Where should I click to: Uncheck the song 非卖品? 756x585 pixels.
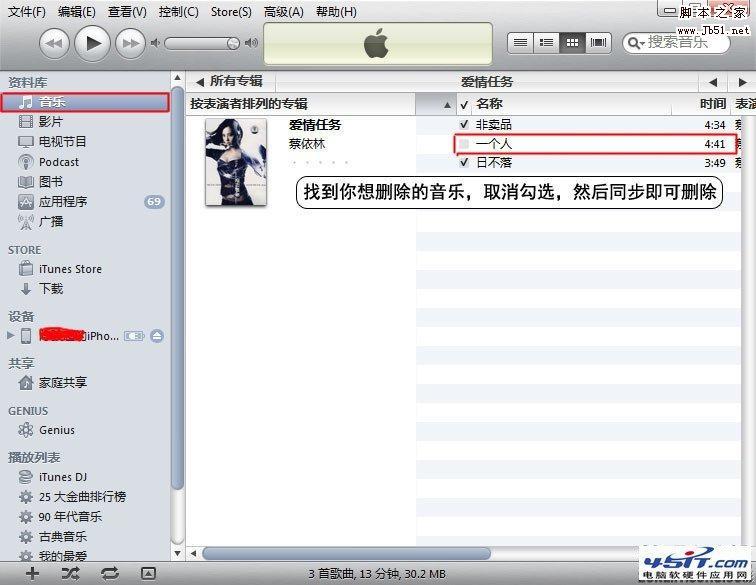[x=464, y=125]
